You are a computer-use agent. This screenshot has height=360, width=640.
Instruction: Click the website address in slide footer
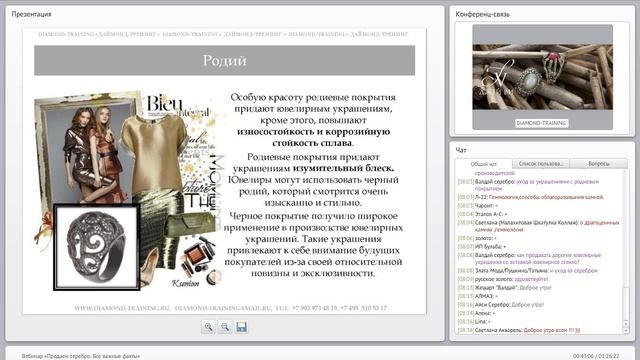click(x=122, y=308)
